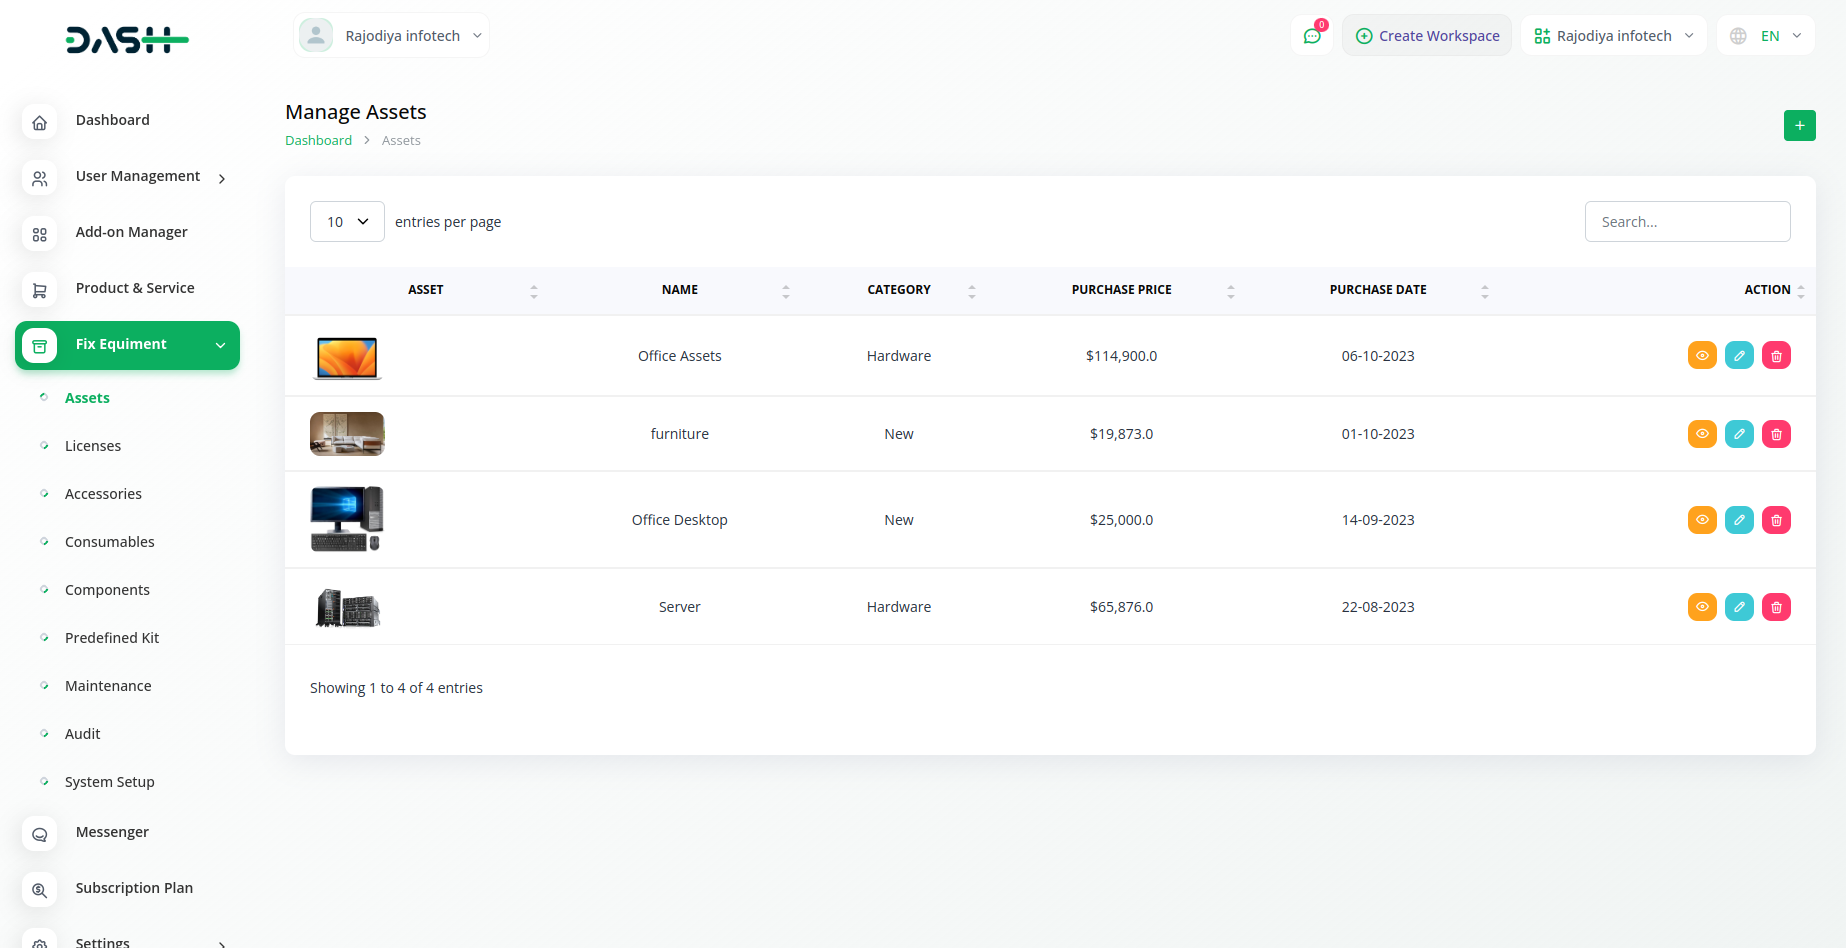The image size is (1846, 948).
Task: Go to Licenses in sidebar
Action: click(93, 446)
